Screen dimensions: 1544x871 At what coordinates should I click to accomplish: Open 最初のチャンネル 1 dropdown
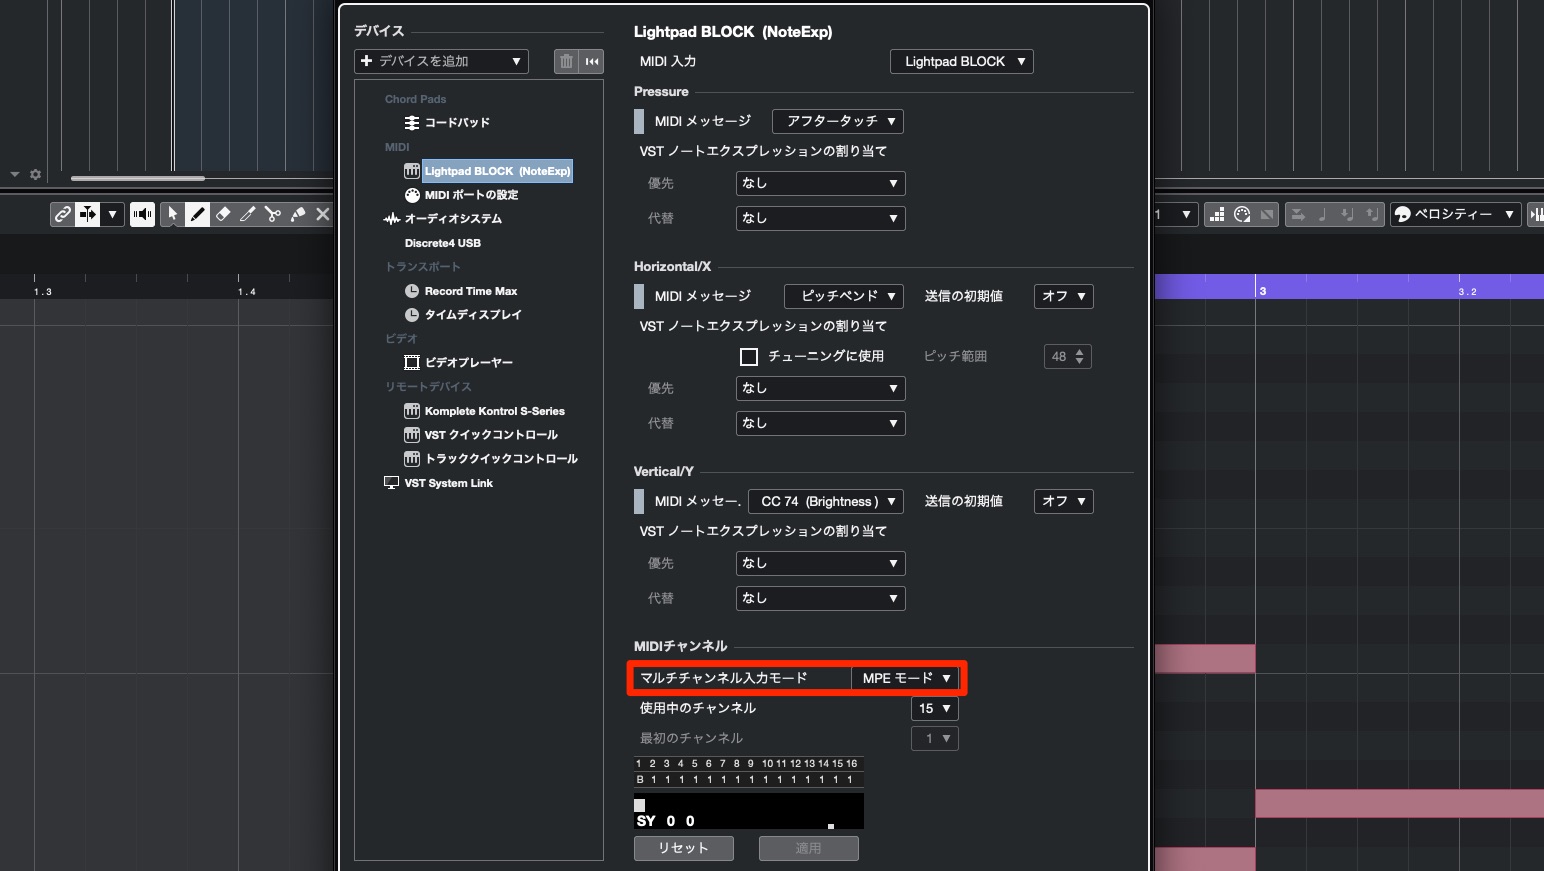pyautogui.click(x=935, y=738)
